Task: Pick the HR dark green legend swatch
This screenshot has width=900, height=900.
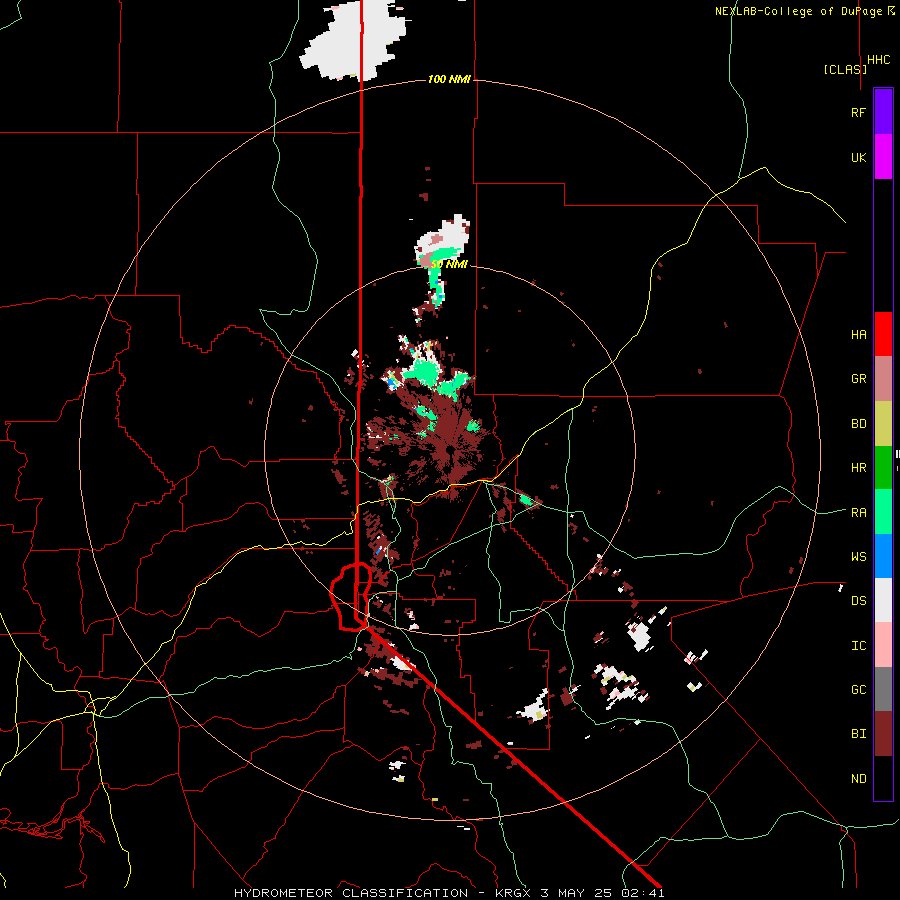Action: click(883, 468)
